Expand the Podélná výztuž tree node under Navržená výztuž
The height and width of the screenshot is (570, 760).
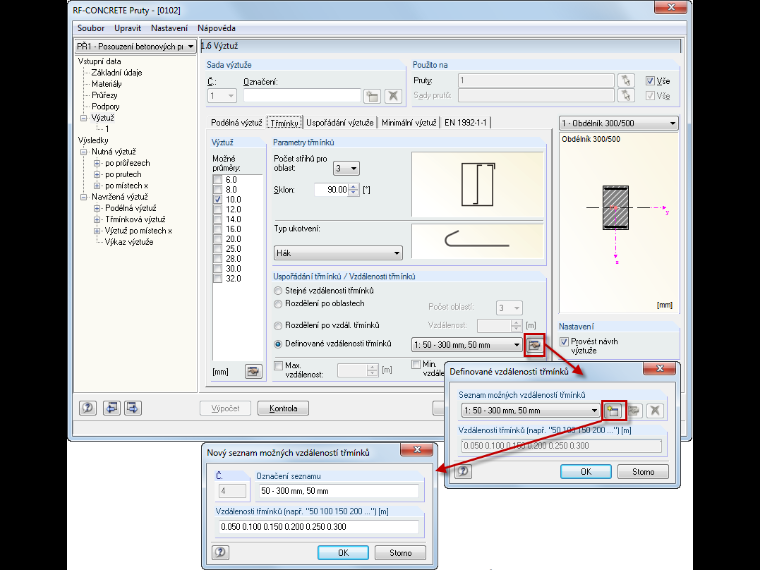point(97,208)
